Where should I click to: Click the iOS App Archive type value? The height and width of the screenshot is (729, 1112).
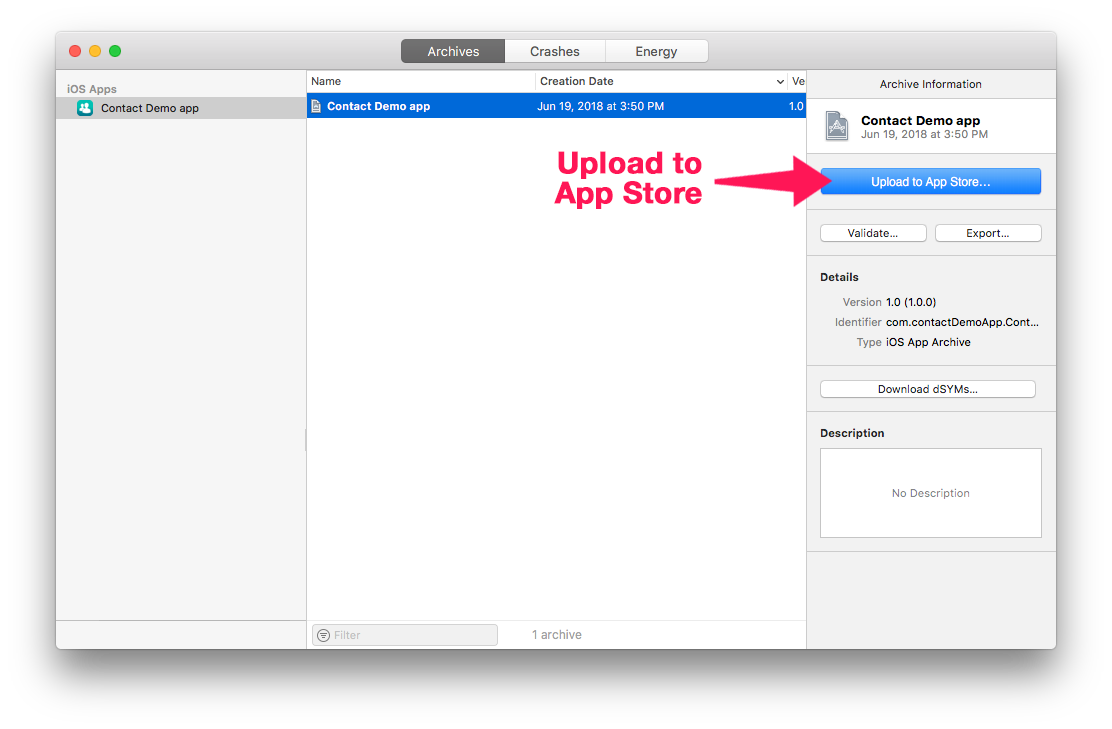coord(928,342)
